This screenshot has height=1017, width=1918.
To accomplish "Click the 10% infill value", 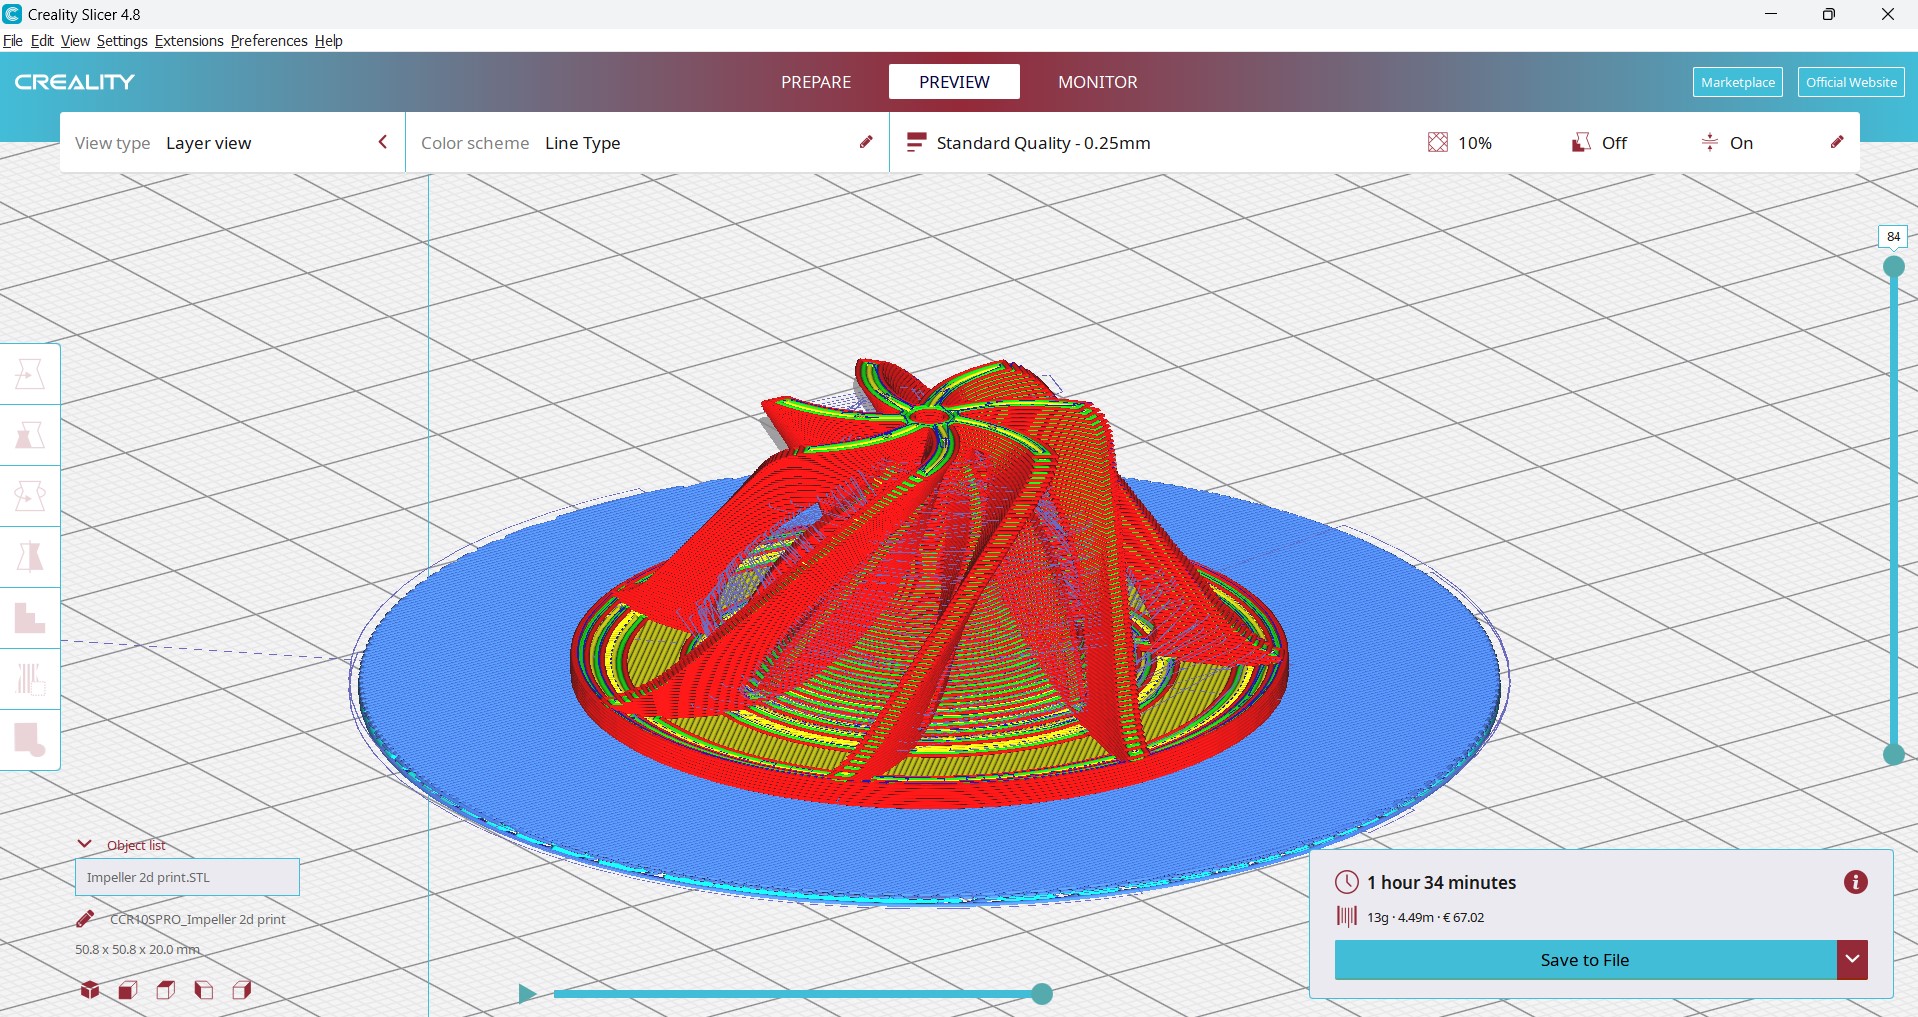I will (1474, 143).
